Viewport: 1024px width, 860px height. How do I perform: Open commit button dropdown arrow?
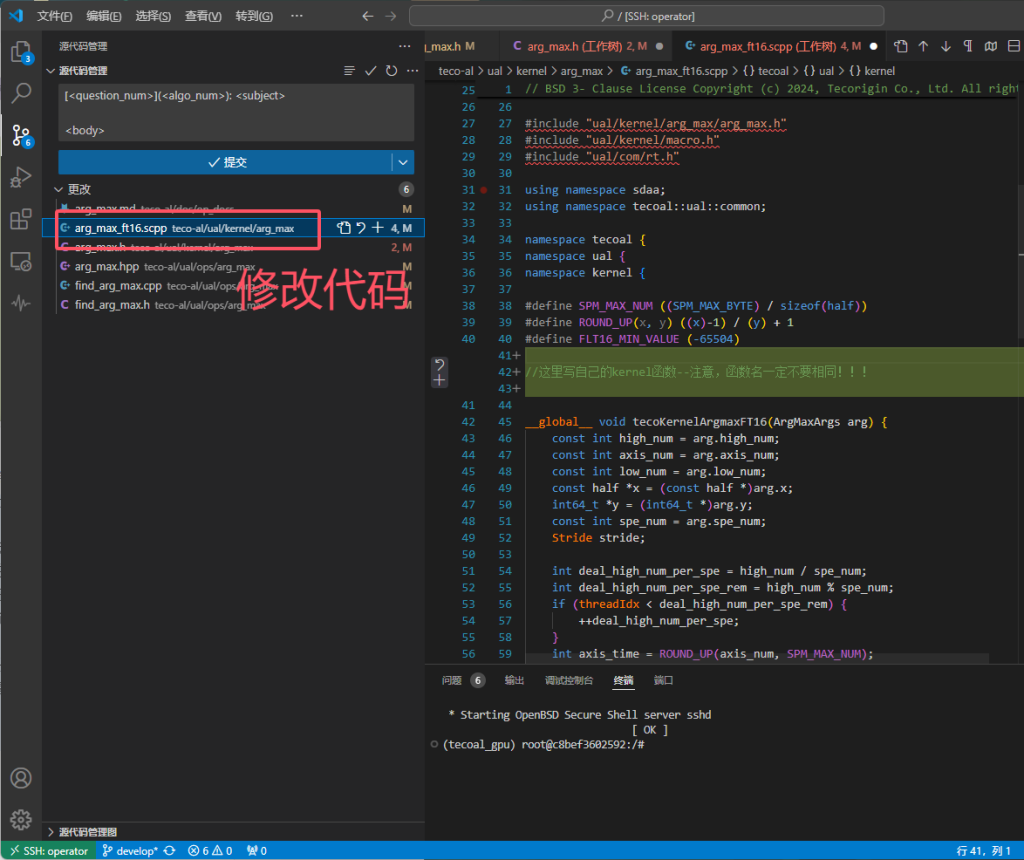(x=403, y=162)
